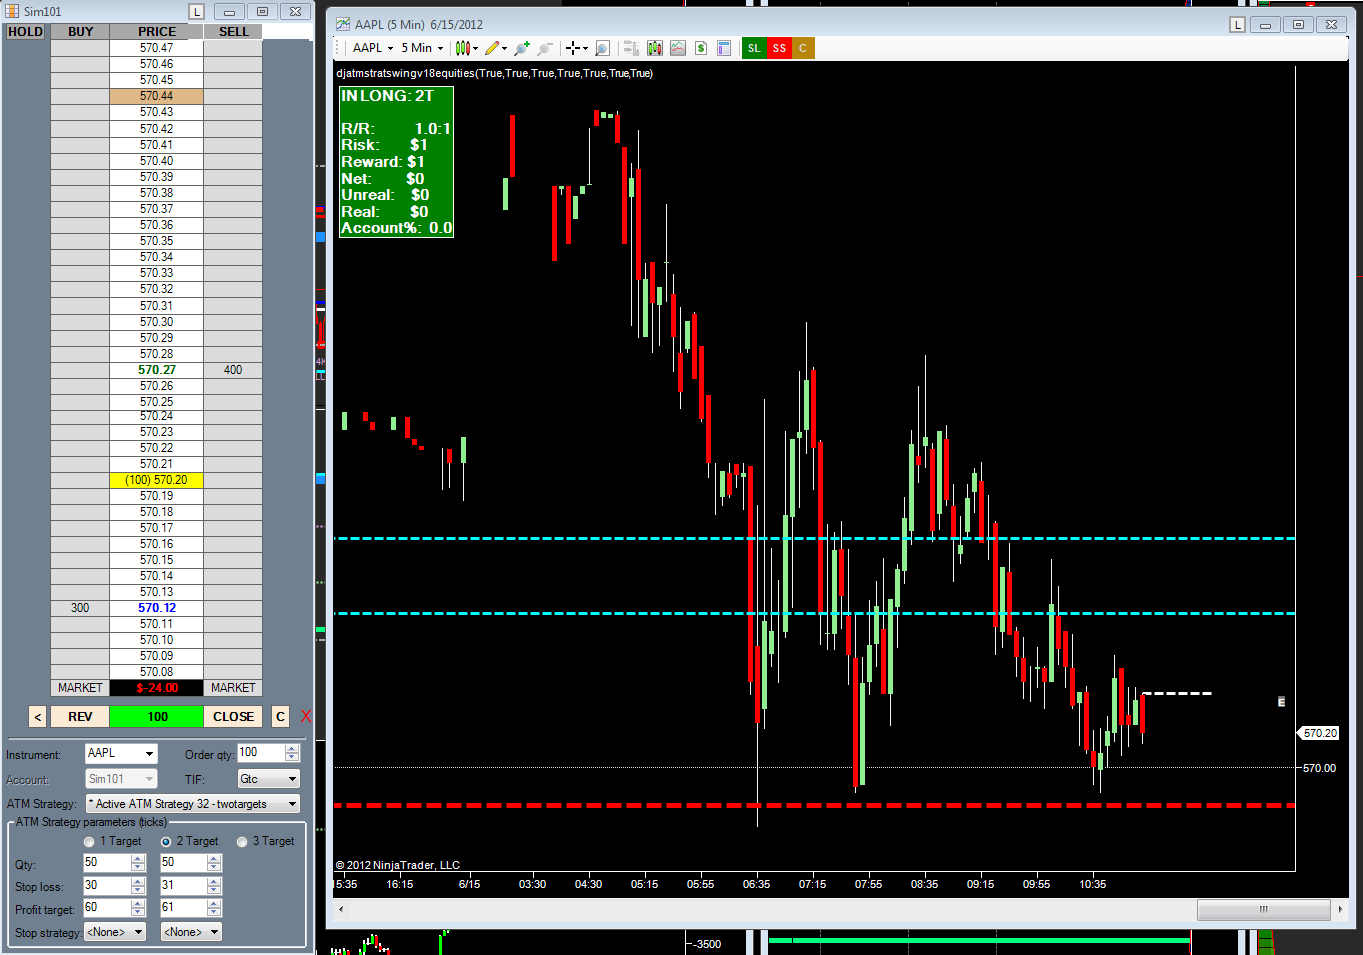Click the L link button in chart title bar
This screenshot has height=955, width=1363.
1237,25
